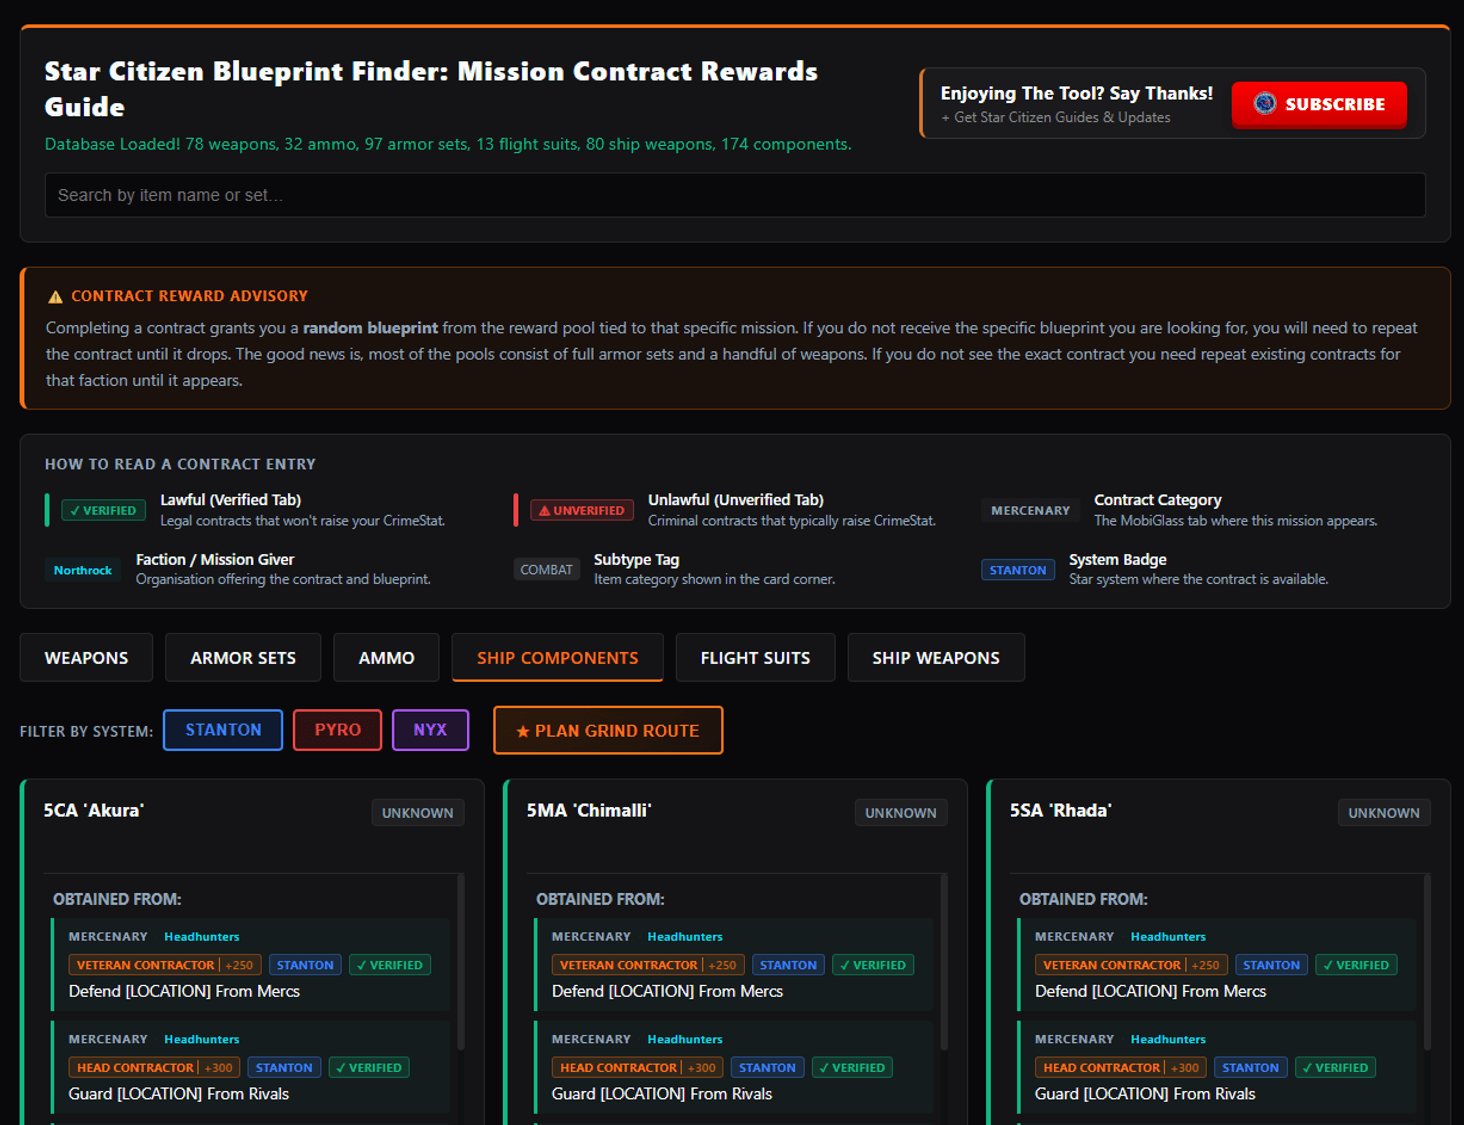Click the star icon on Plan Grind Route
The image size is (1464, 1125).
tap(522, 731)
